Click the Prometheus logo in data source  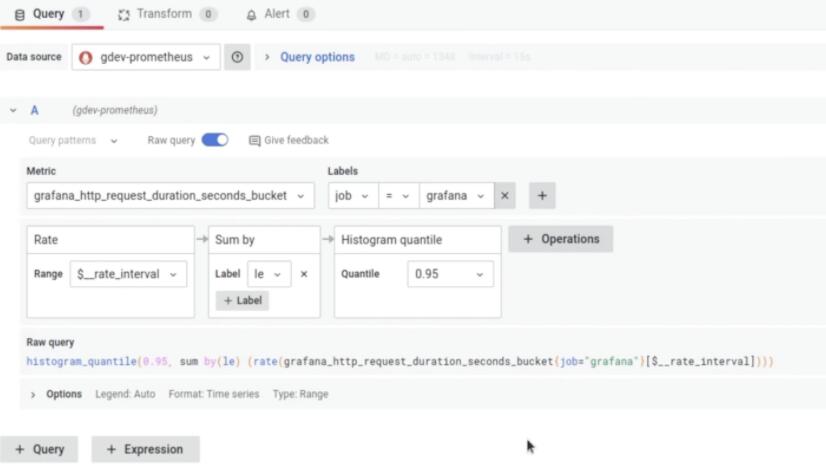click(x=85, y=57)
